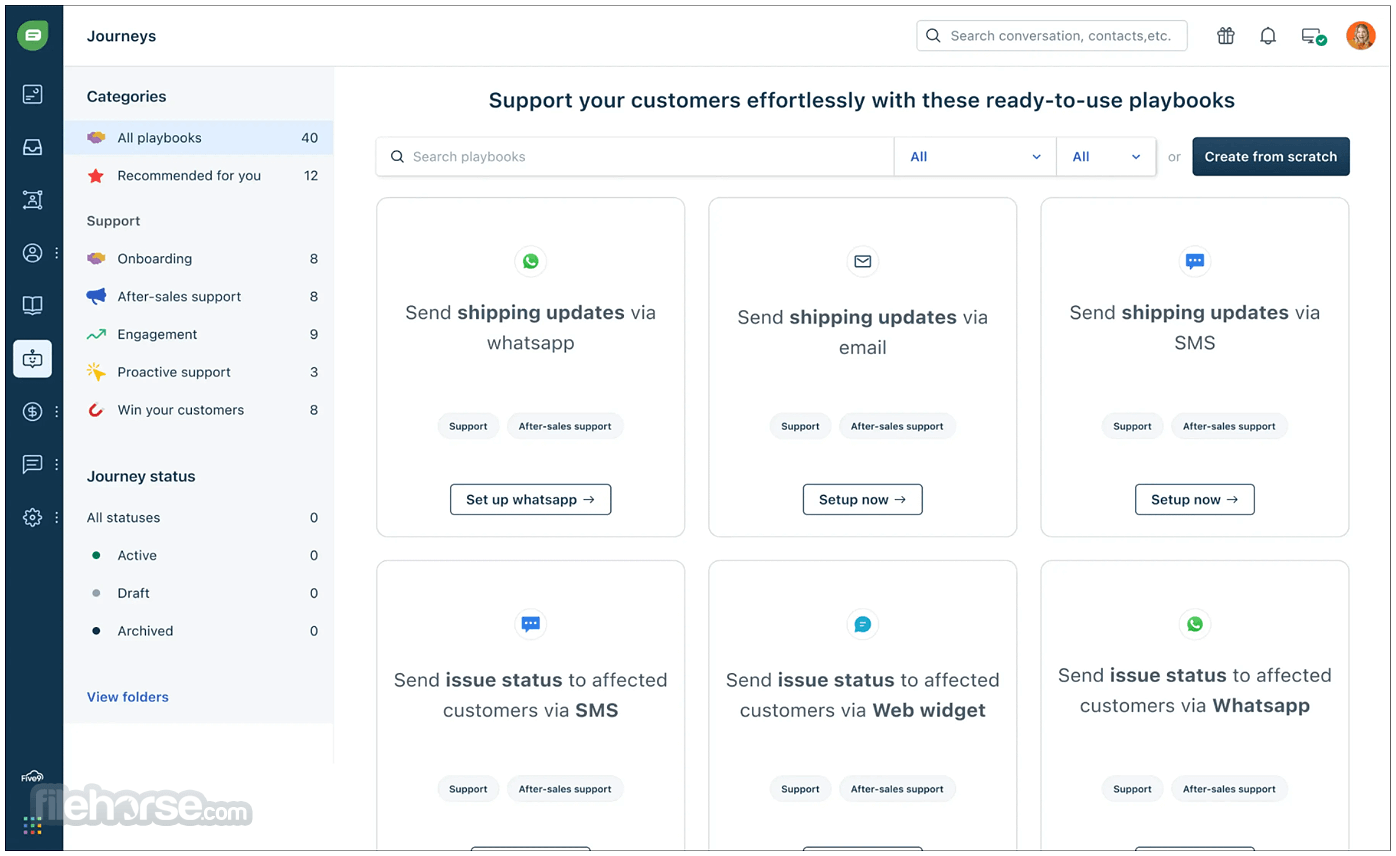Open the narrower All dropdown beside the 'or' label
Screen dimensions: 1396x856
pyautogui.click(x=1107, y=157)
